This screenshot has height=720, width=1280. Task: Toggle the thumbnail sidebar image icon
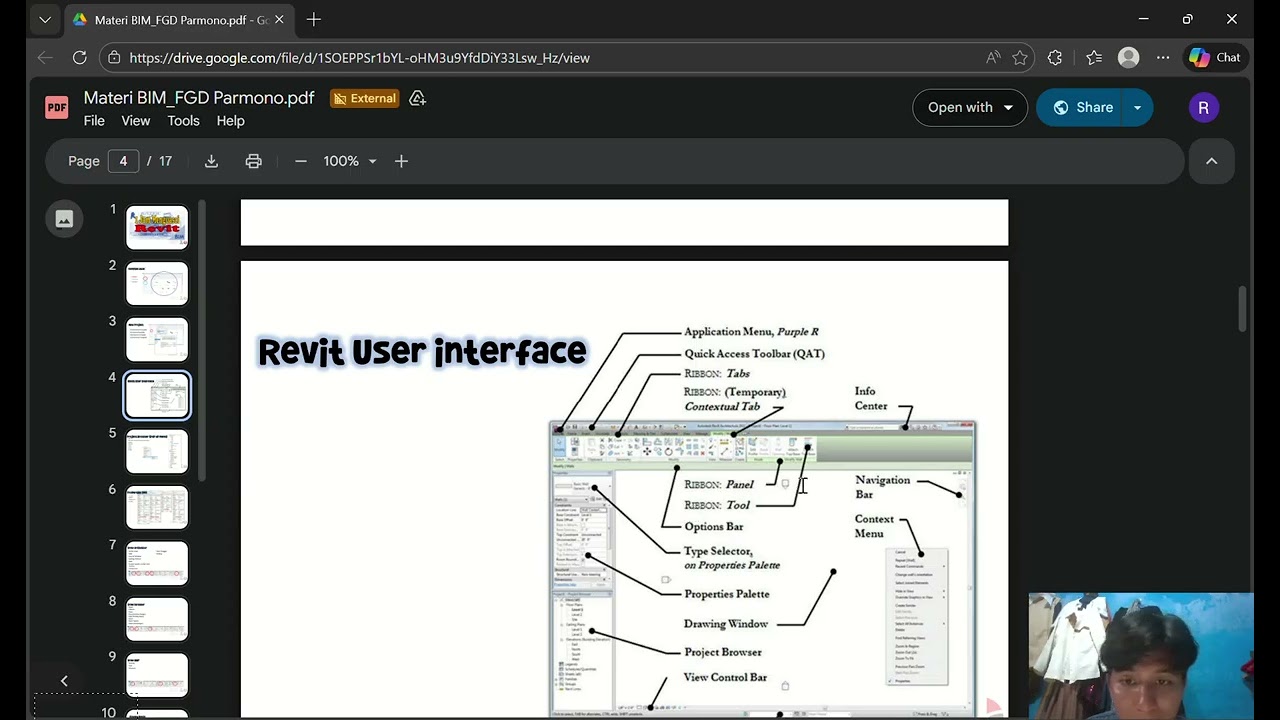[64, 219]
